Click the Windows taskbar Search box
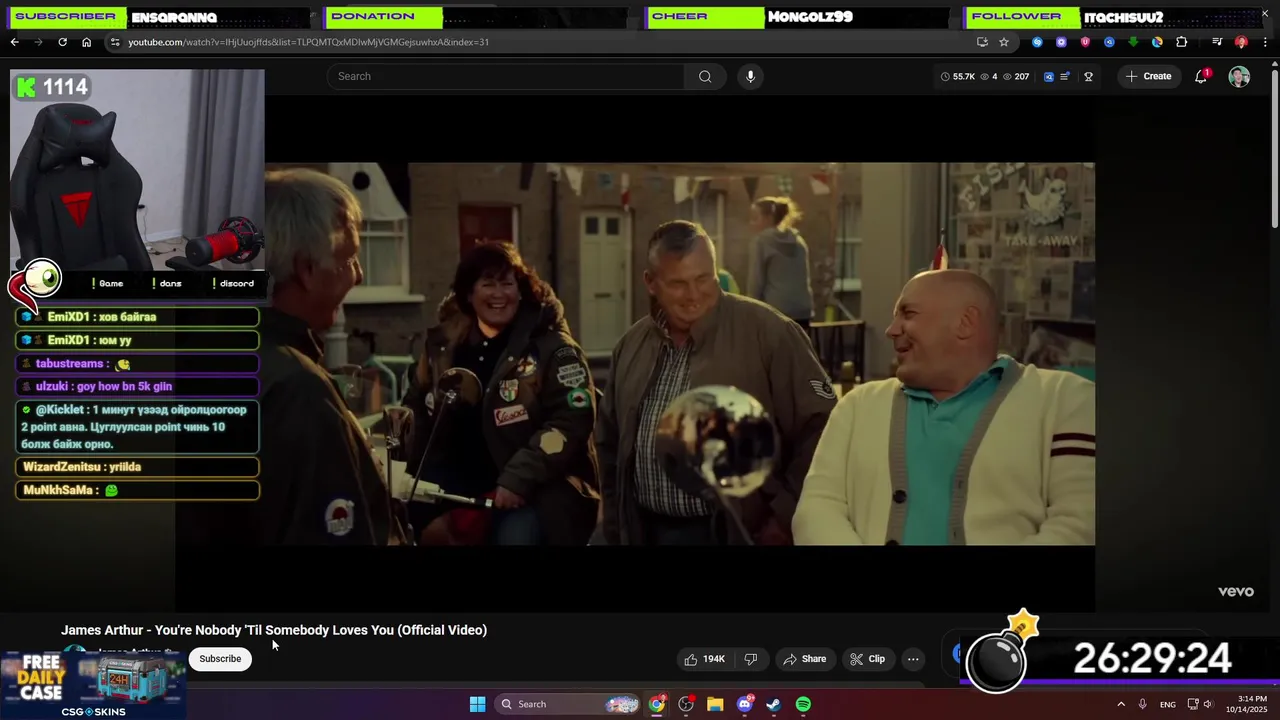 tap(568, 704)
